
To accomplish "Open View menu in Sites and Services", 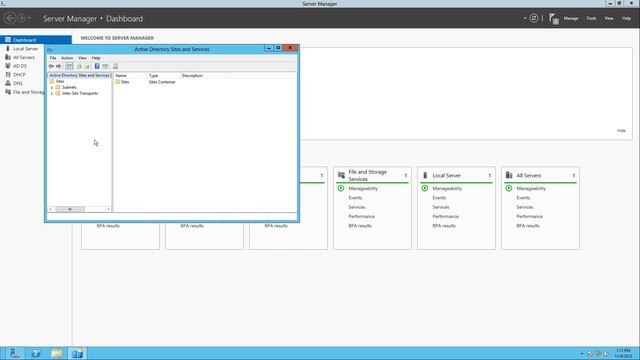I will 82,58.
